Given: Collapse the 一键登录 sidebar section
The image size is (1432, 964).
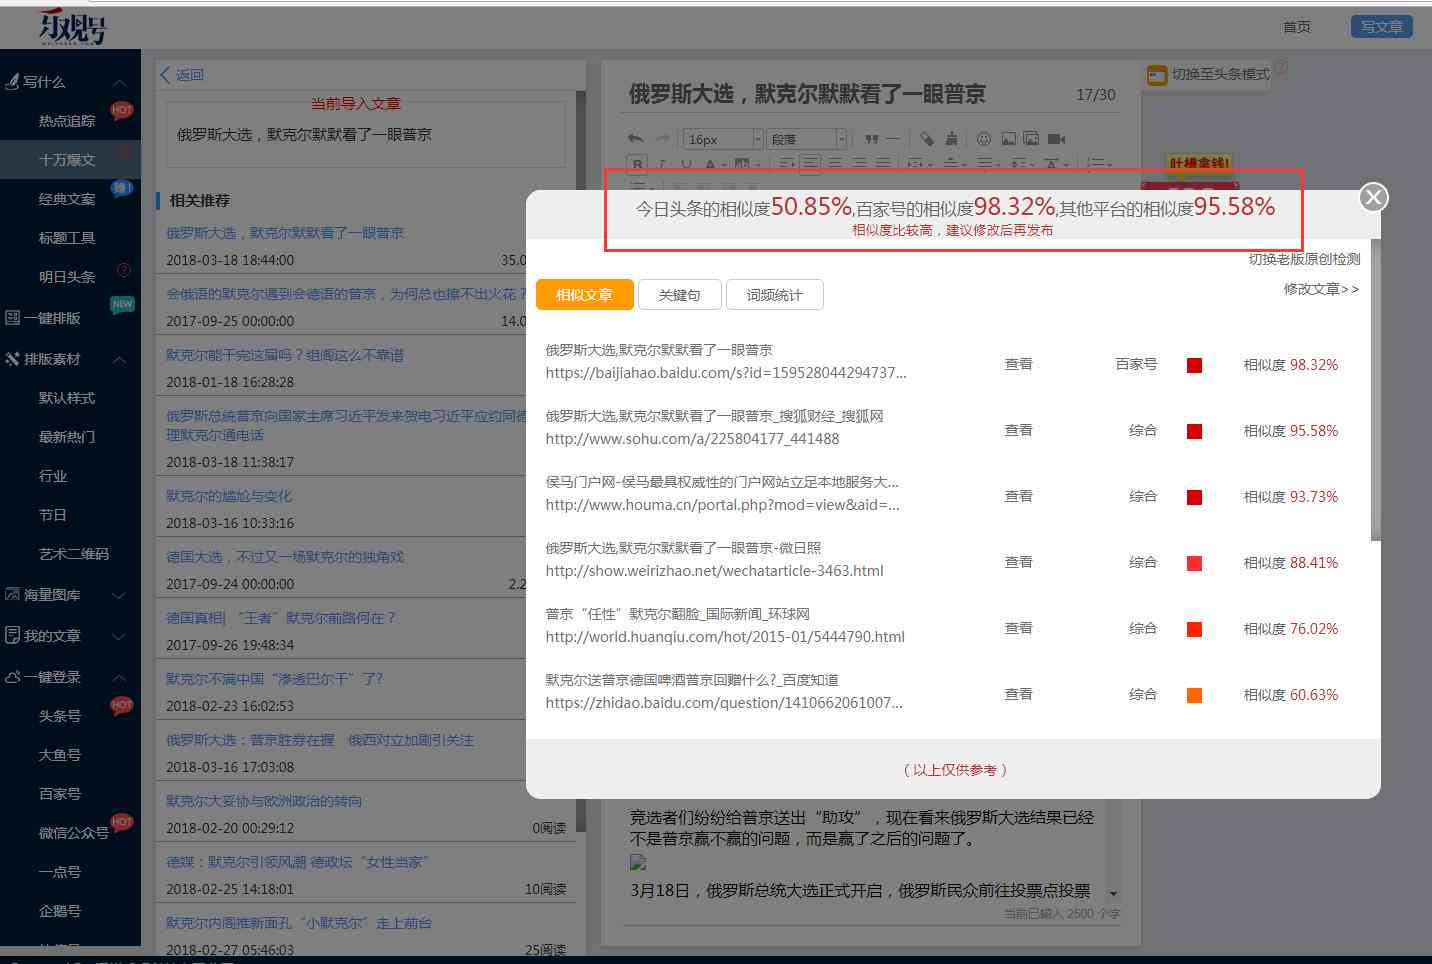Looking at the screenshot, I should click(x=119, y=677).
